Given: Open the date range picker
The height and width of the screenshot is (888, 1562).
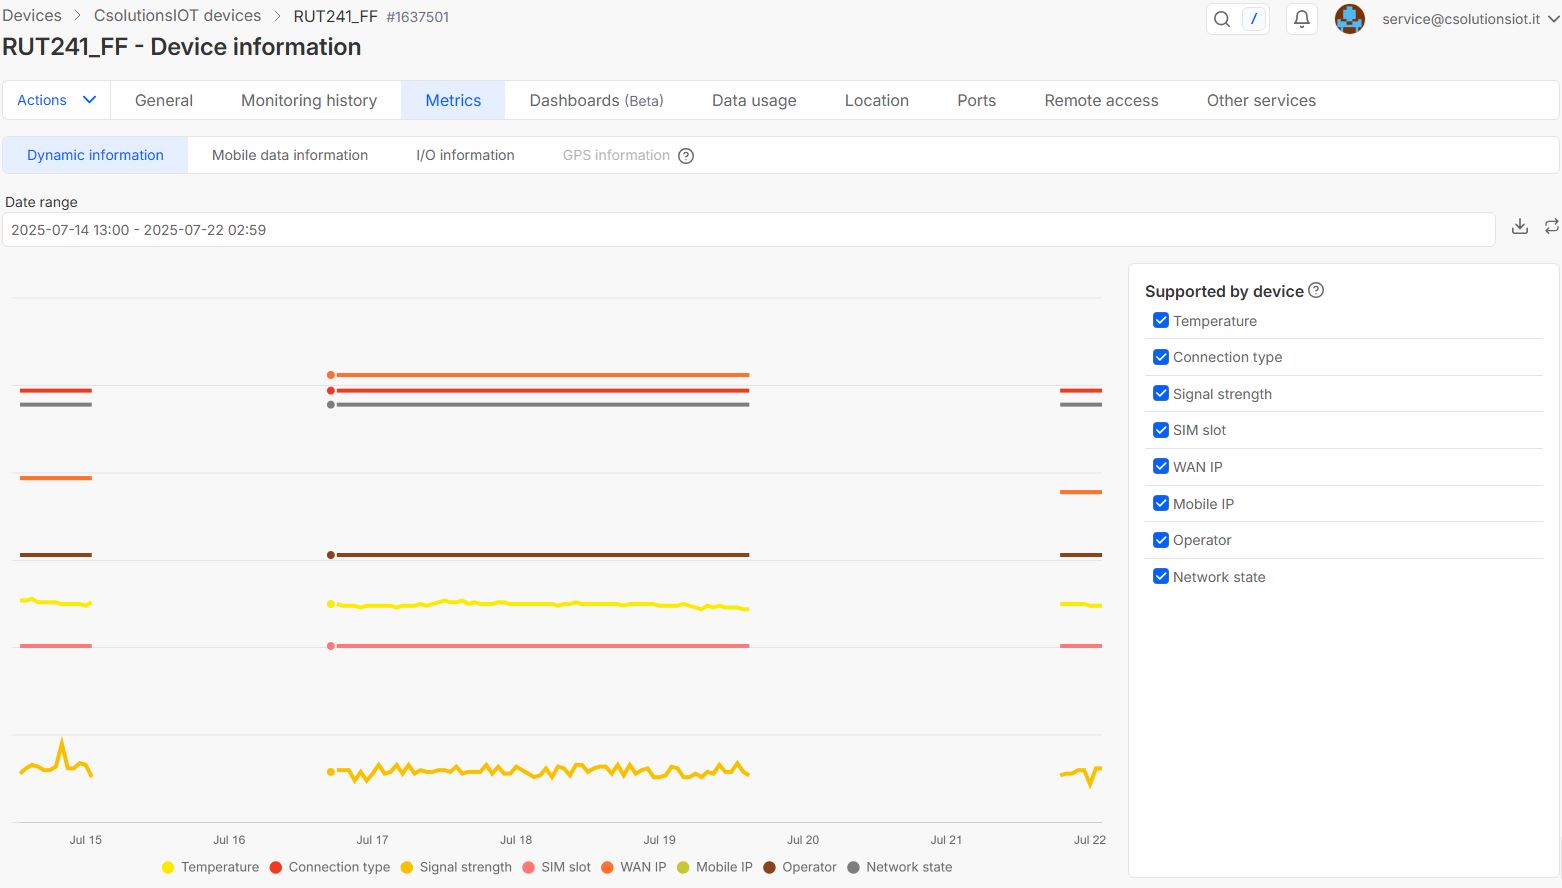Looking at the screenshot, I should click(748, 230).
